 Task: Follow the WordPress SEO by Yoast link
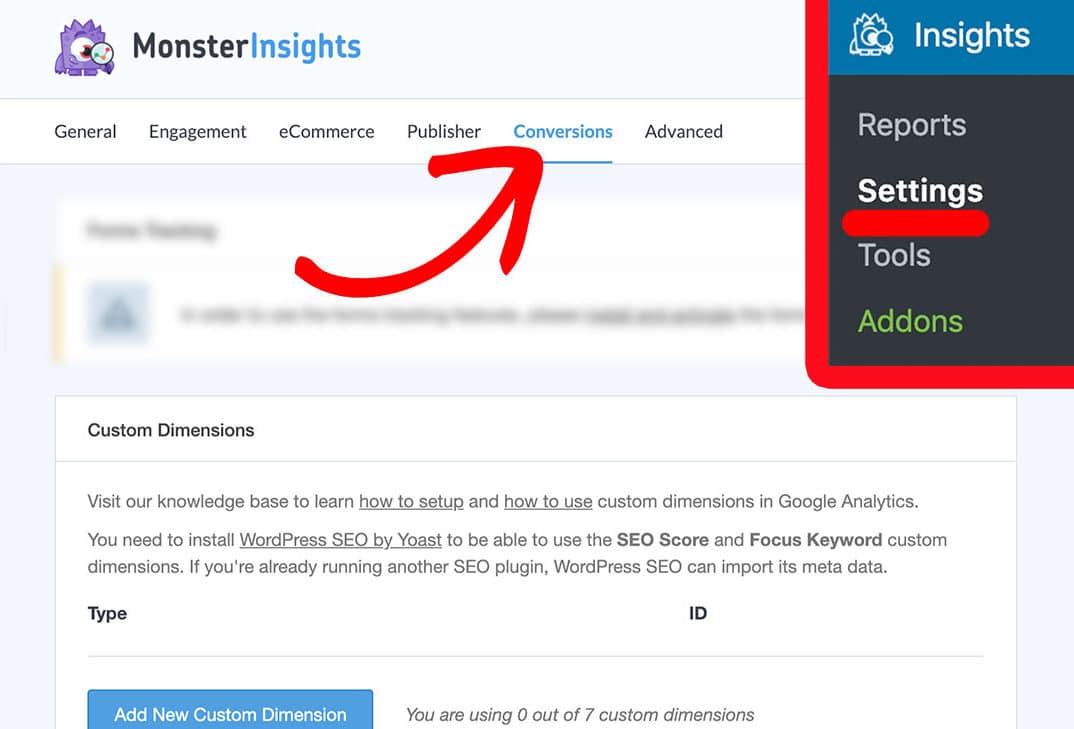tap(340, 540)
